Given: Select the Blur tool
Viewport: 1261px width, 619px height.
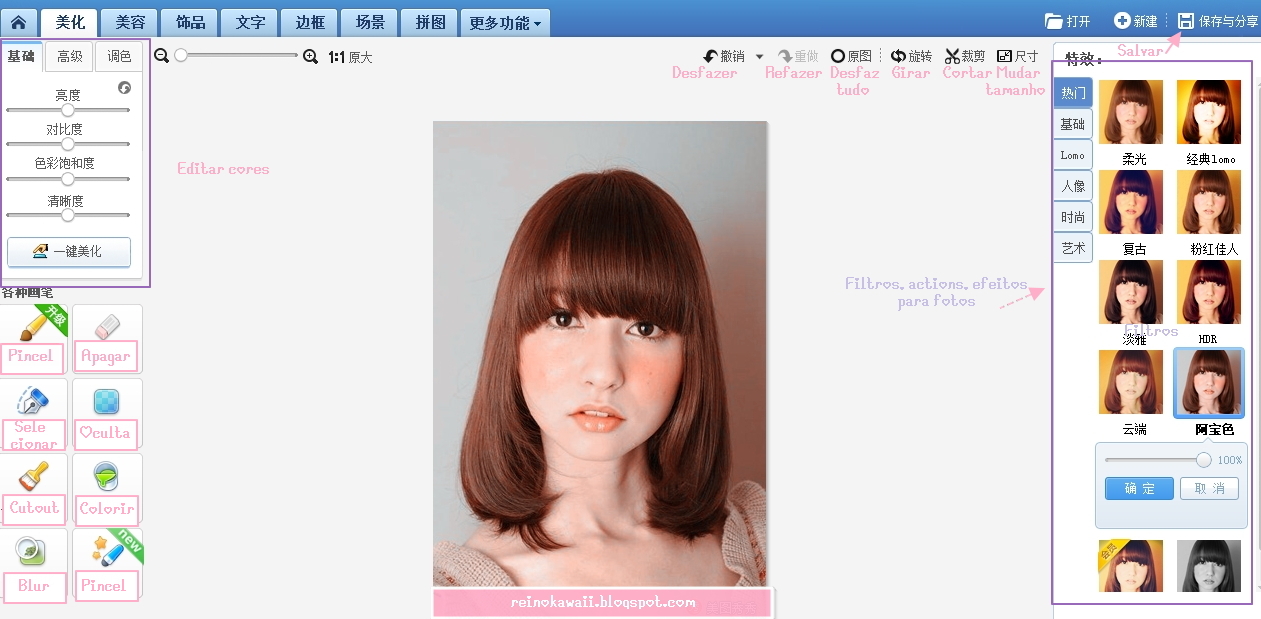Looking at the screenshot, I should pos(32,564).
